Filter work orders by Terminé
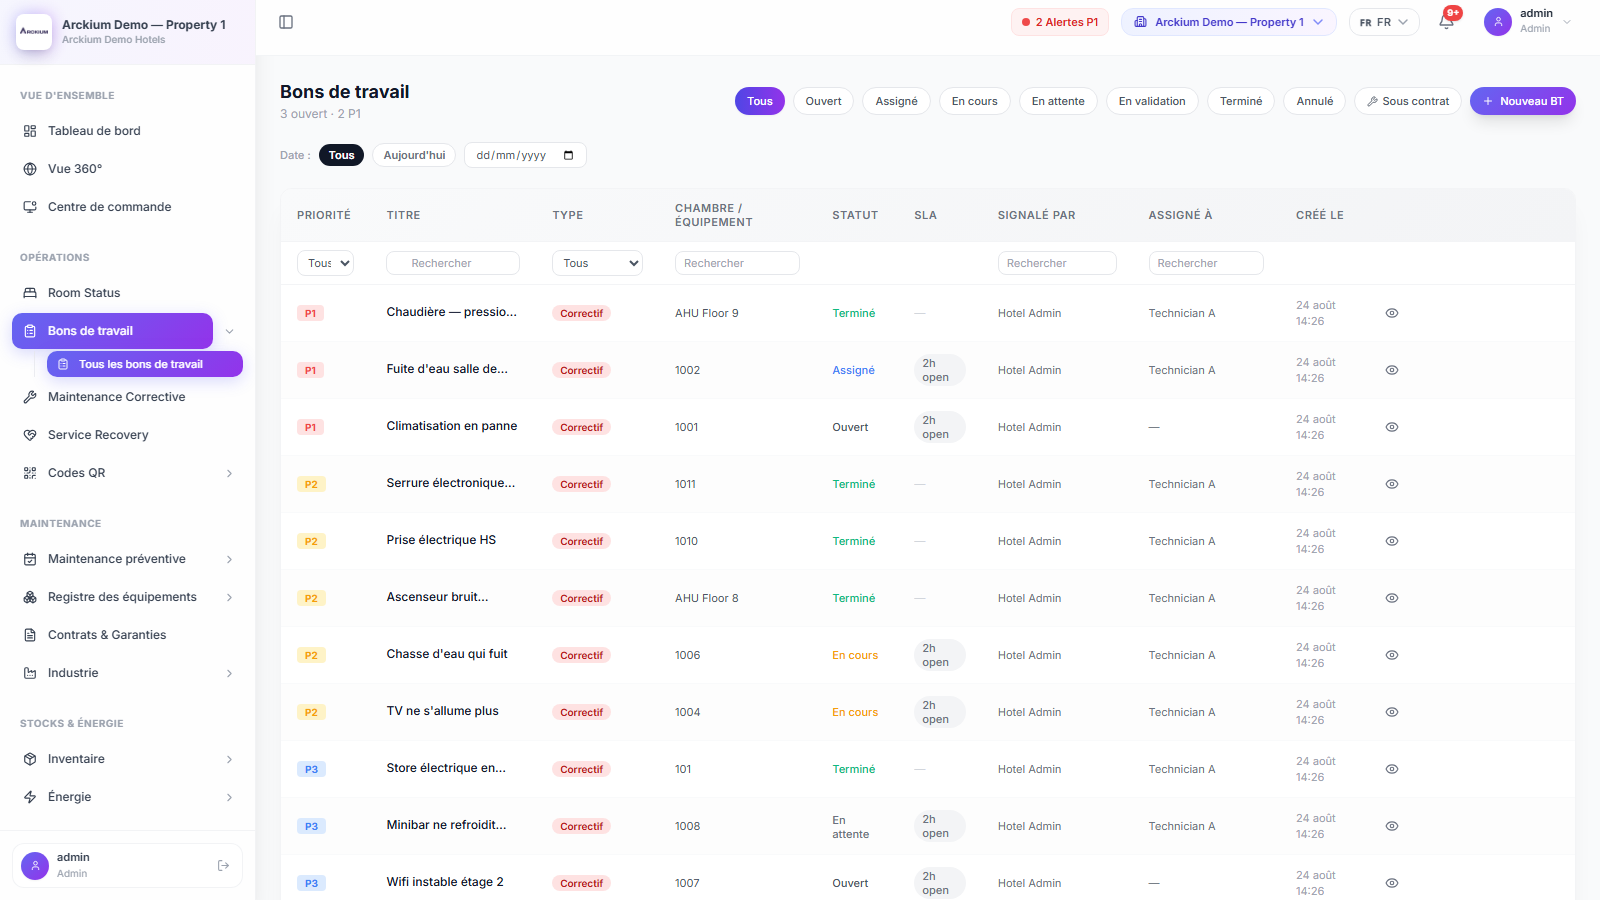 pyautogui.click(x=1241, y=101)
